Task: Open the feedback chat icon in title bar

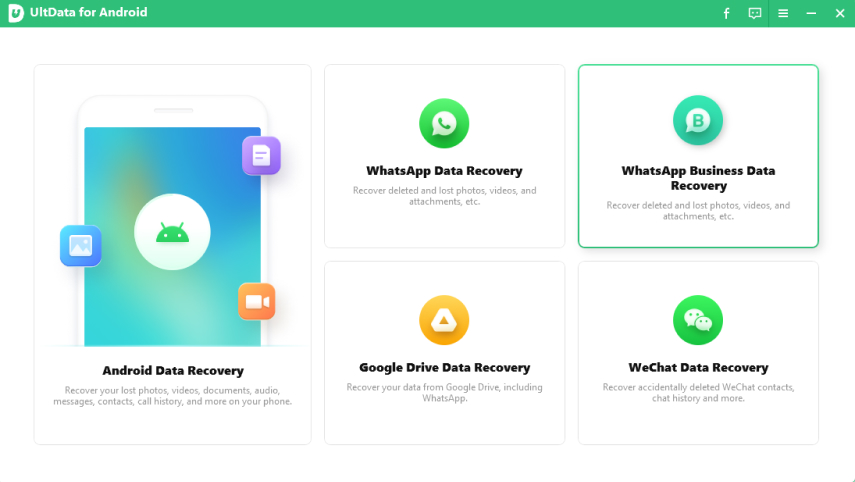Action: (755, 13)
